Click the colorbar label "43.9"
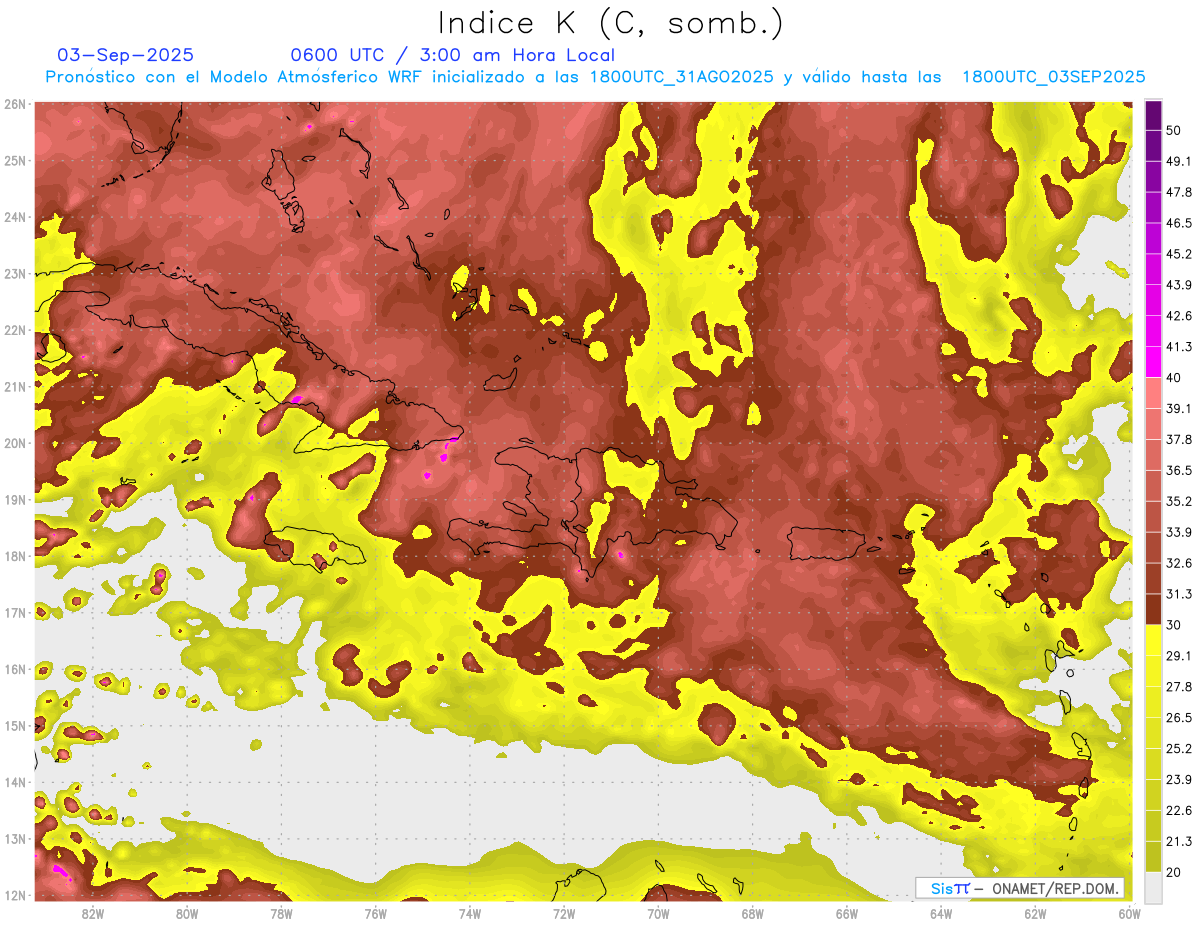The image size is (1200, 927). coord(1178,285)
